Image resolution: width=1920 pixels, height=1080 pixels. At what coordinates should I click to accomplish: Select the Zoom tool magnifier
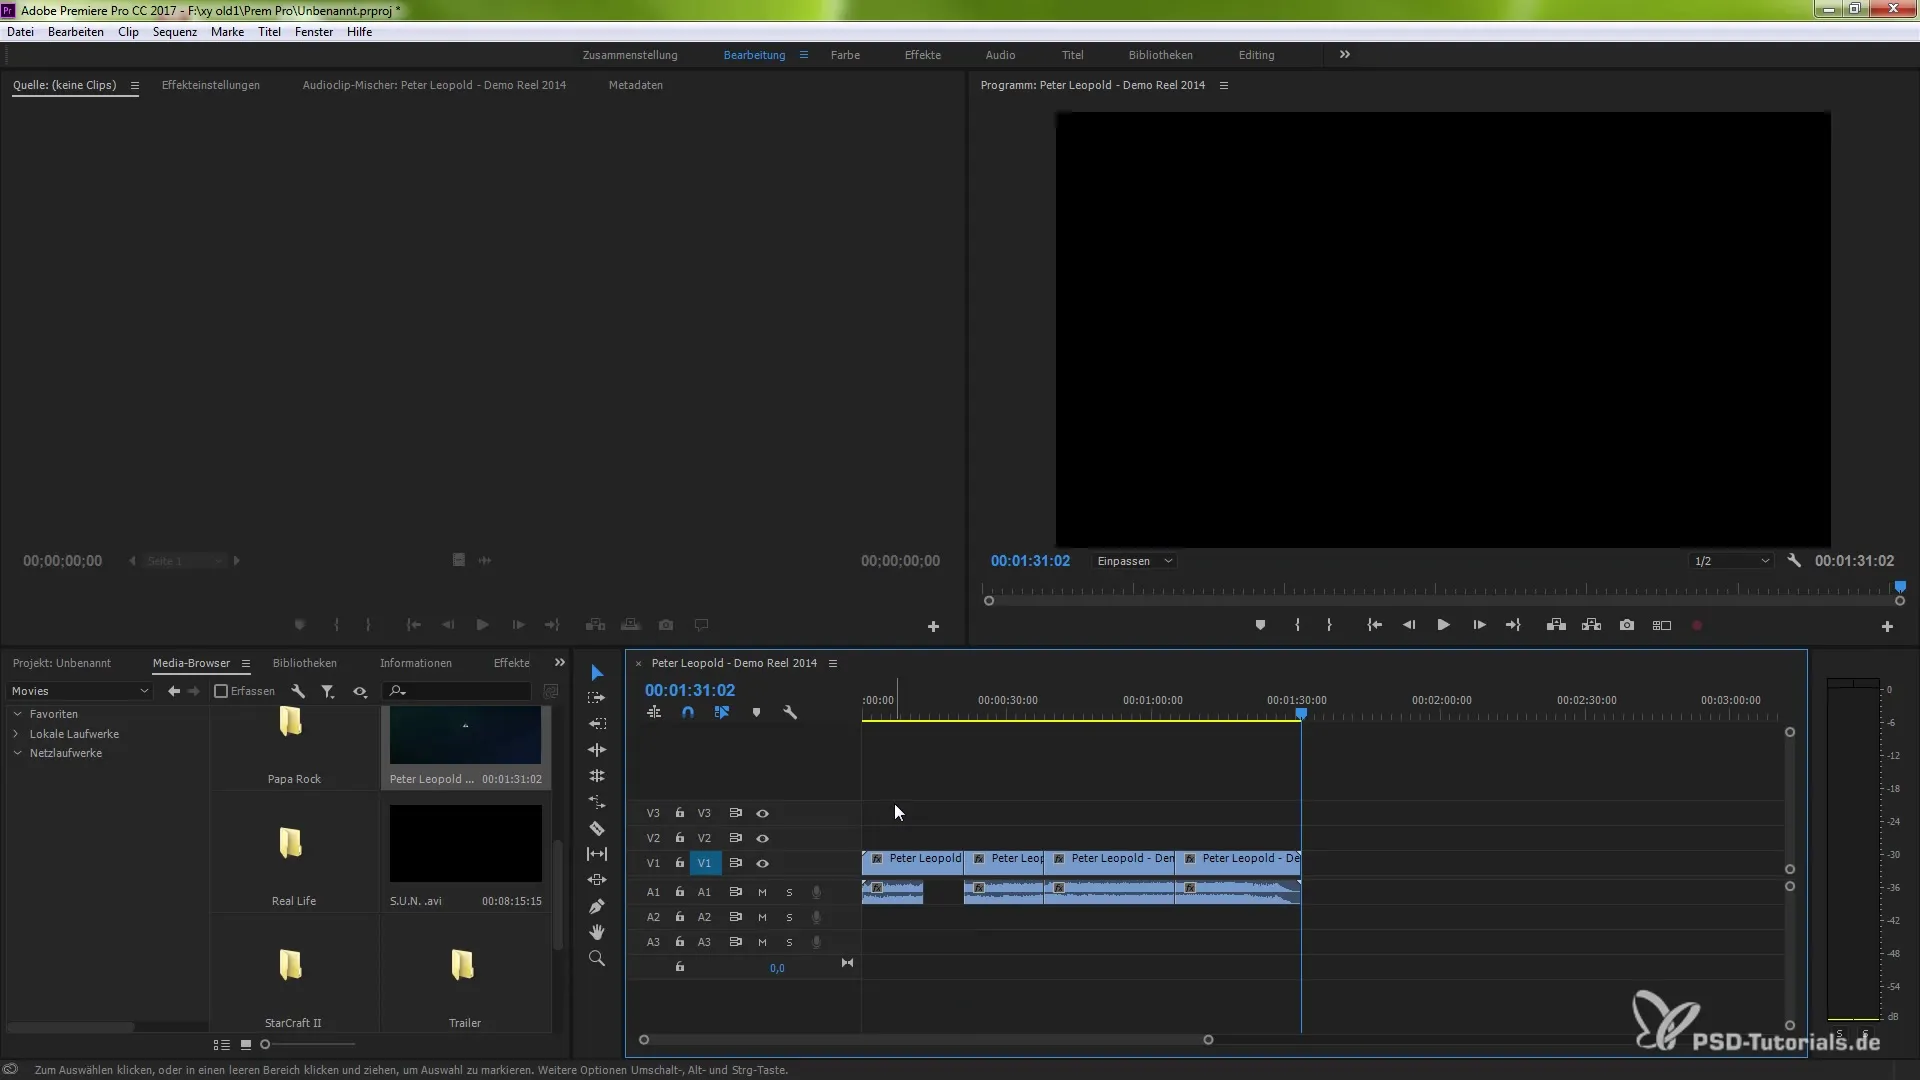(x=597, y=958)
